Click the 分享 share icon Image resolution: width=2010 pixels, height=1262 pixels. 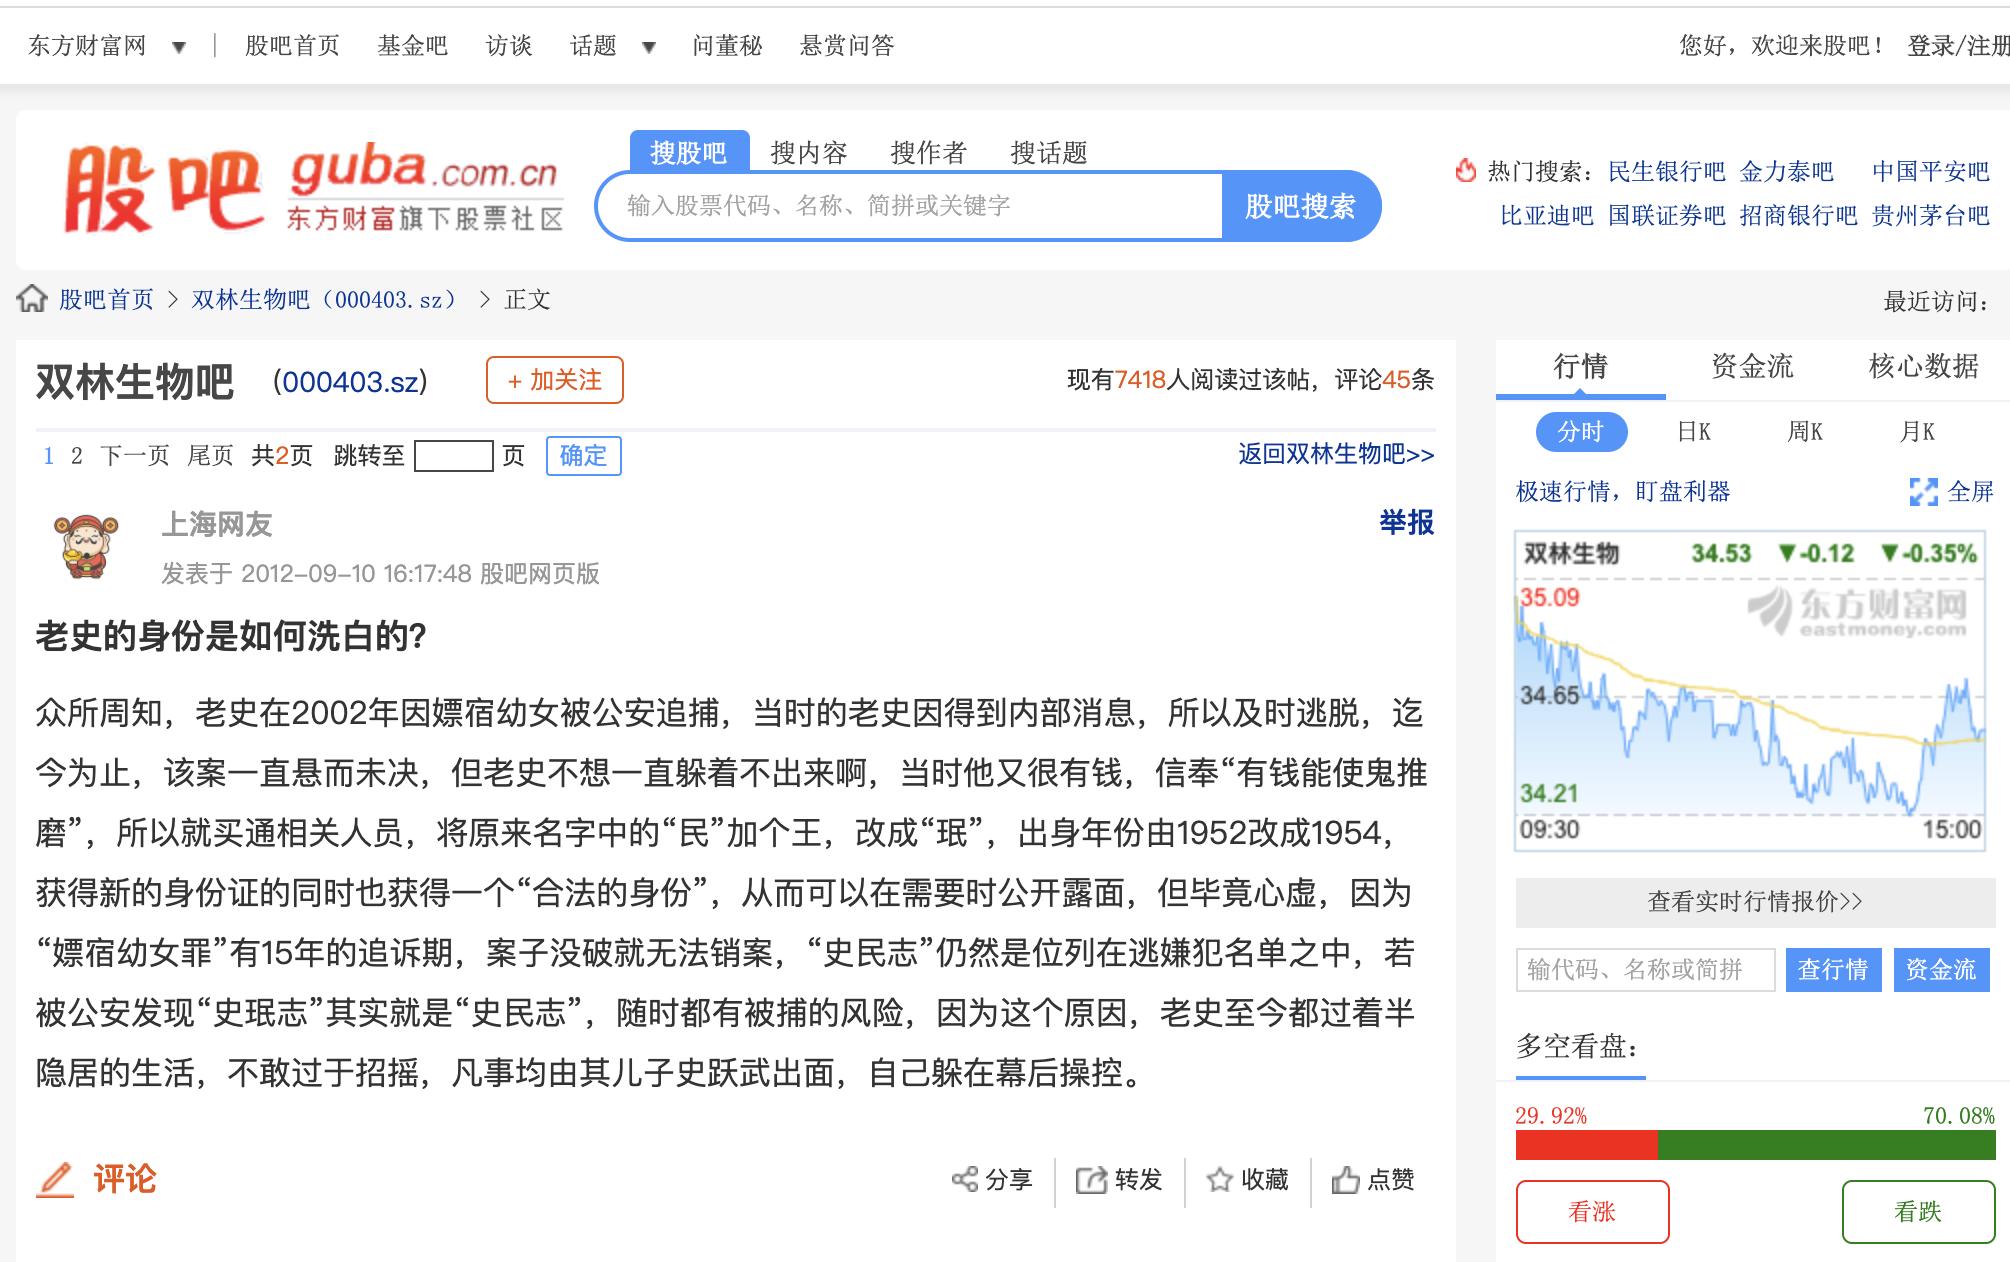(x=965, y=1180)
